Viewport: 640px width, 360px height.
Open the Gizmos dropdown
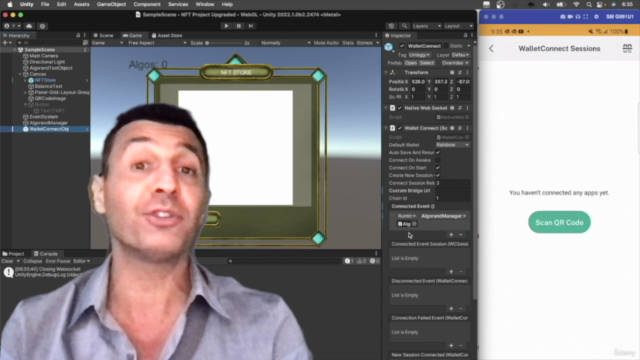coord(367,43)
